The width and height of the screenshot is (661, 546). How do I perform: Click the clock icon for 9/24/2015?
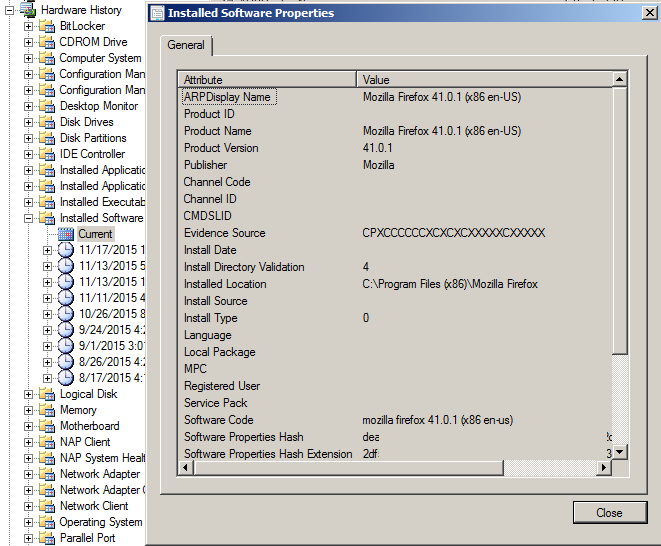[x=66, y=330]
